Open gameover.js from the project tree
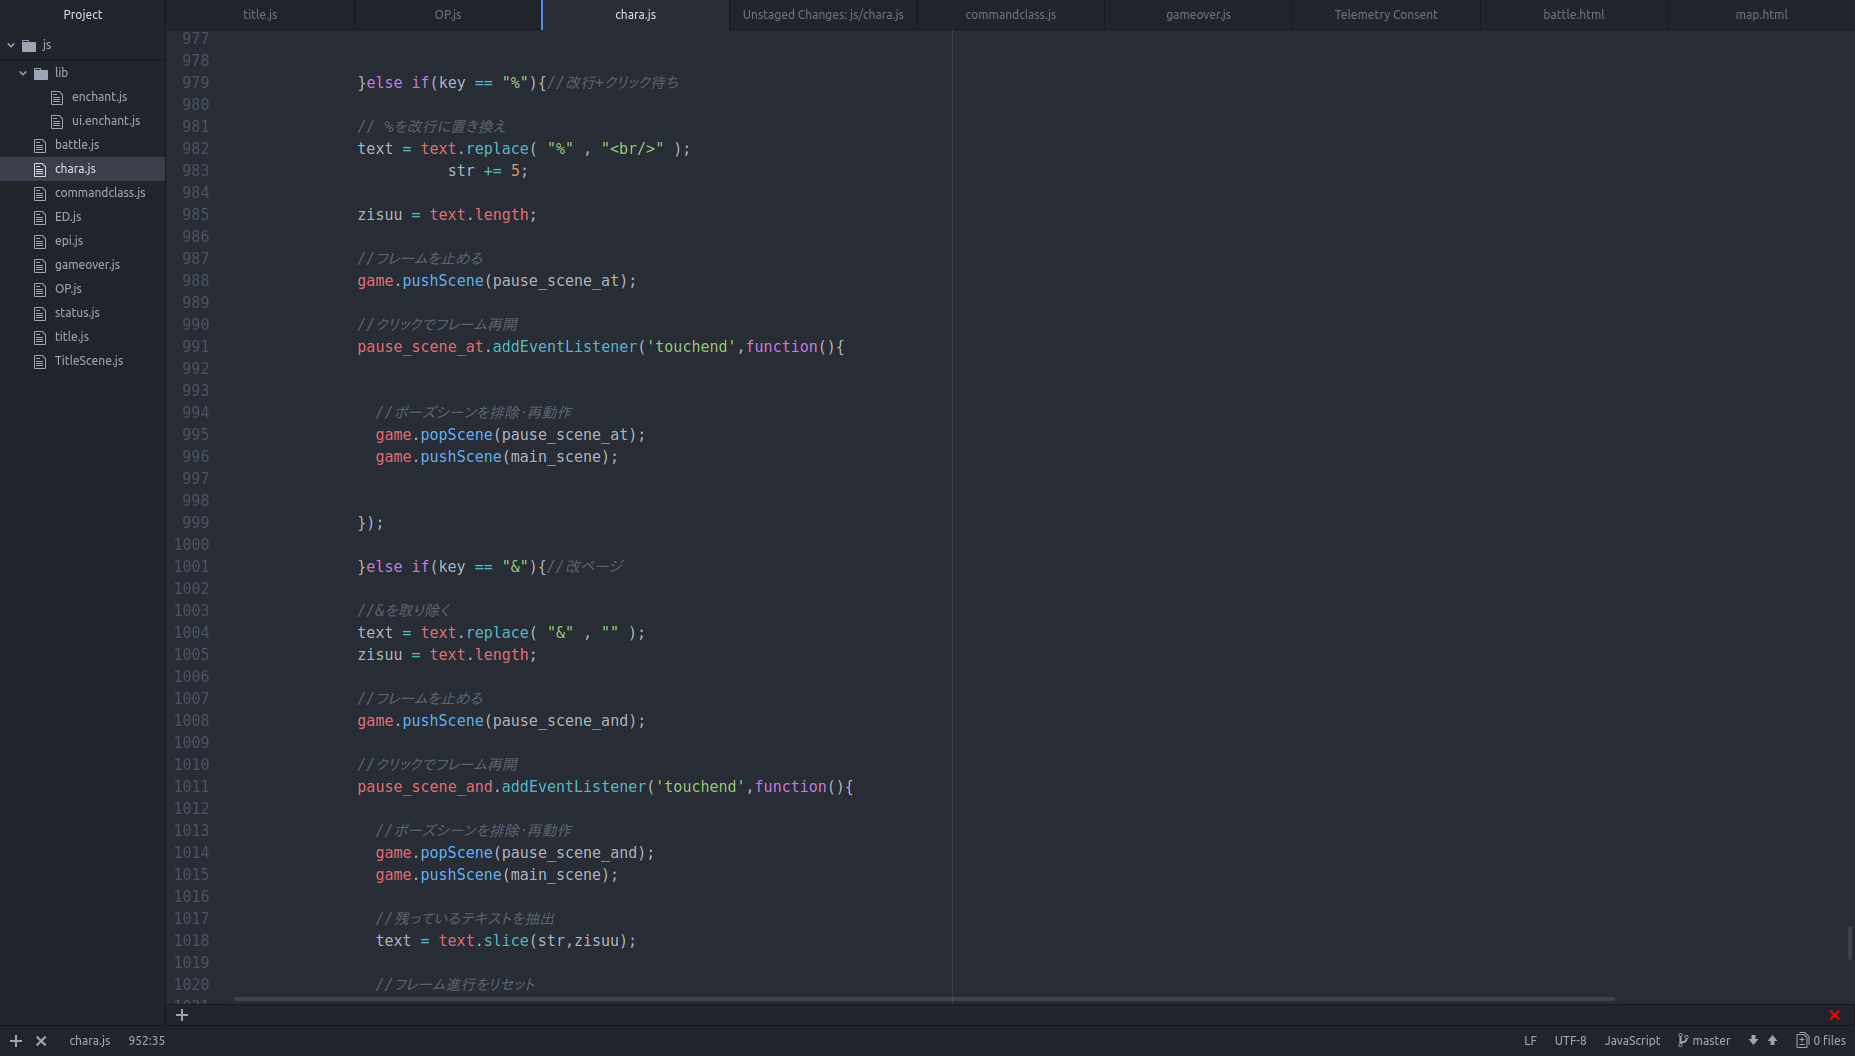 pos(87,265)
